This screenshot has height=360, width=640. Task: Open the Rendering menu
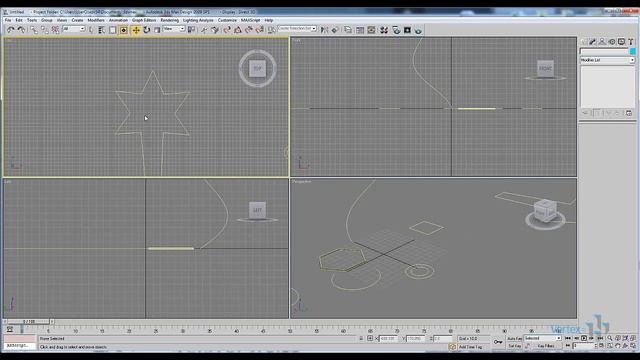[169, 20]
